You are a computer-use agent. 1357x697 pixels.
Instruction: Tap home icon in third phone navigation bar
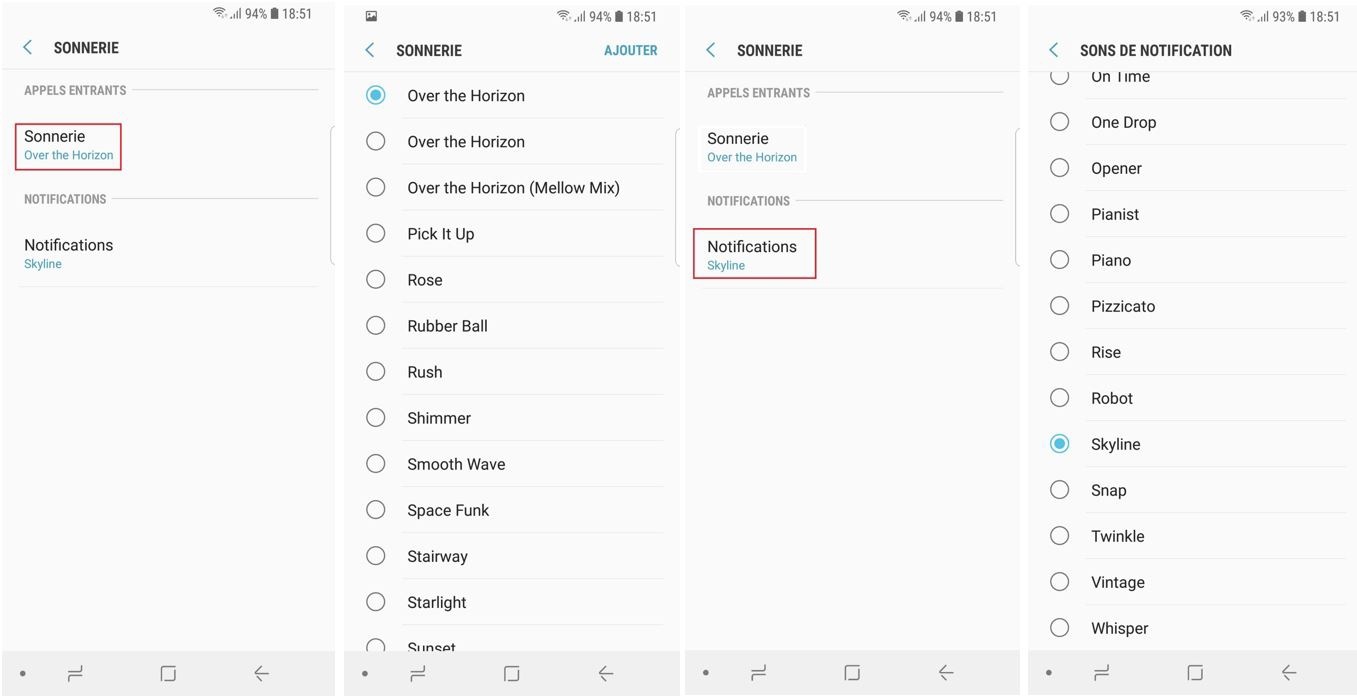(852, 674)
